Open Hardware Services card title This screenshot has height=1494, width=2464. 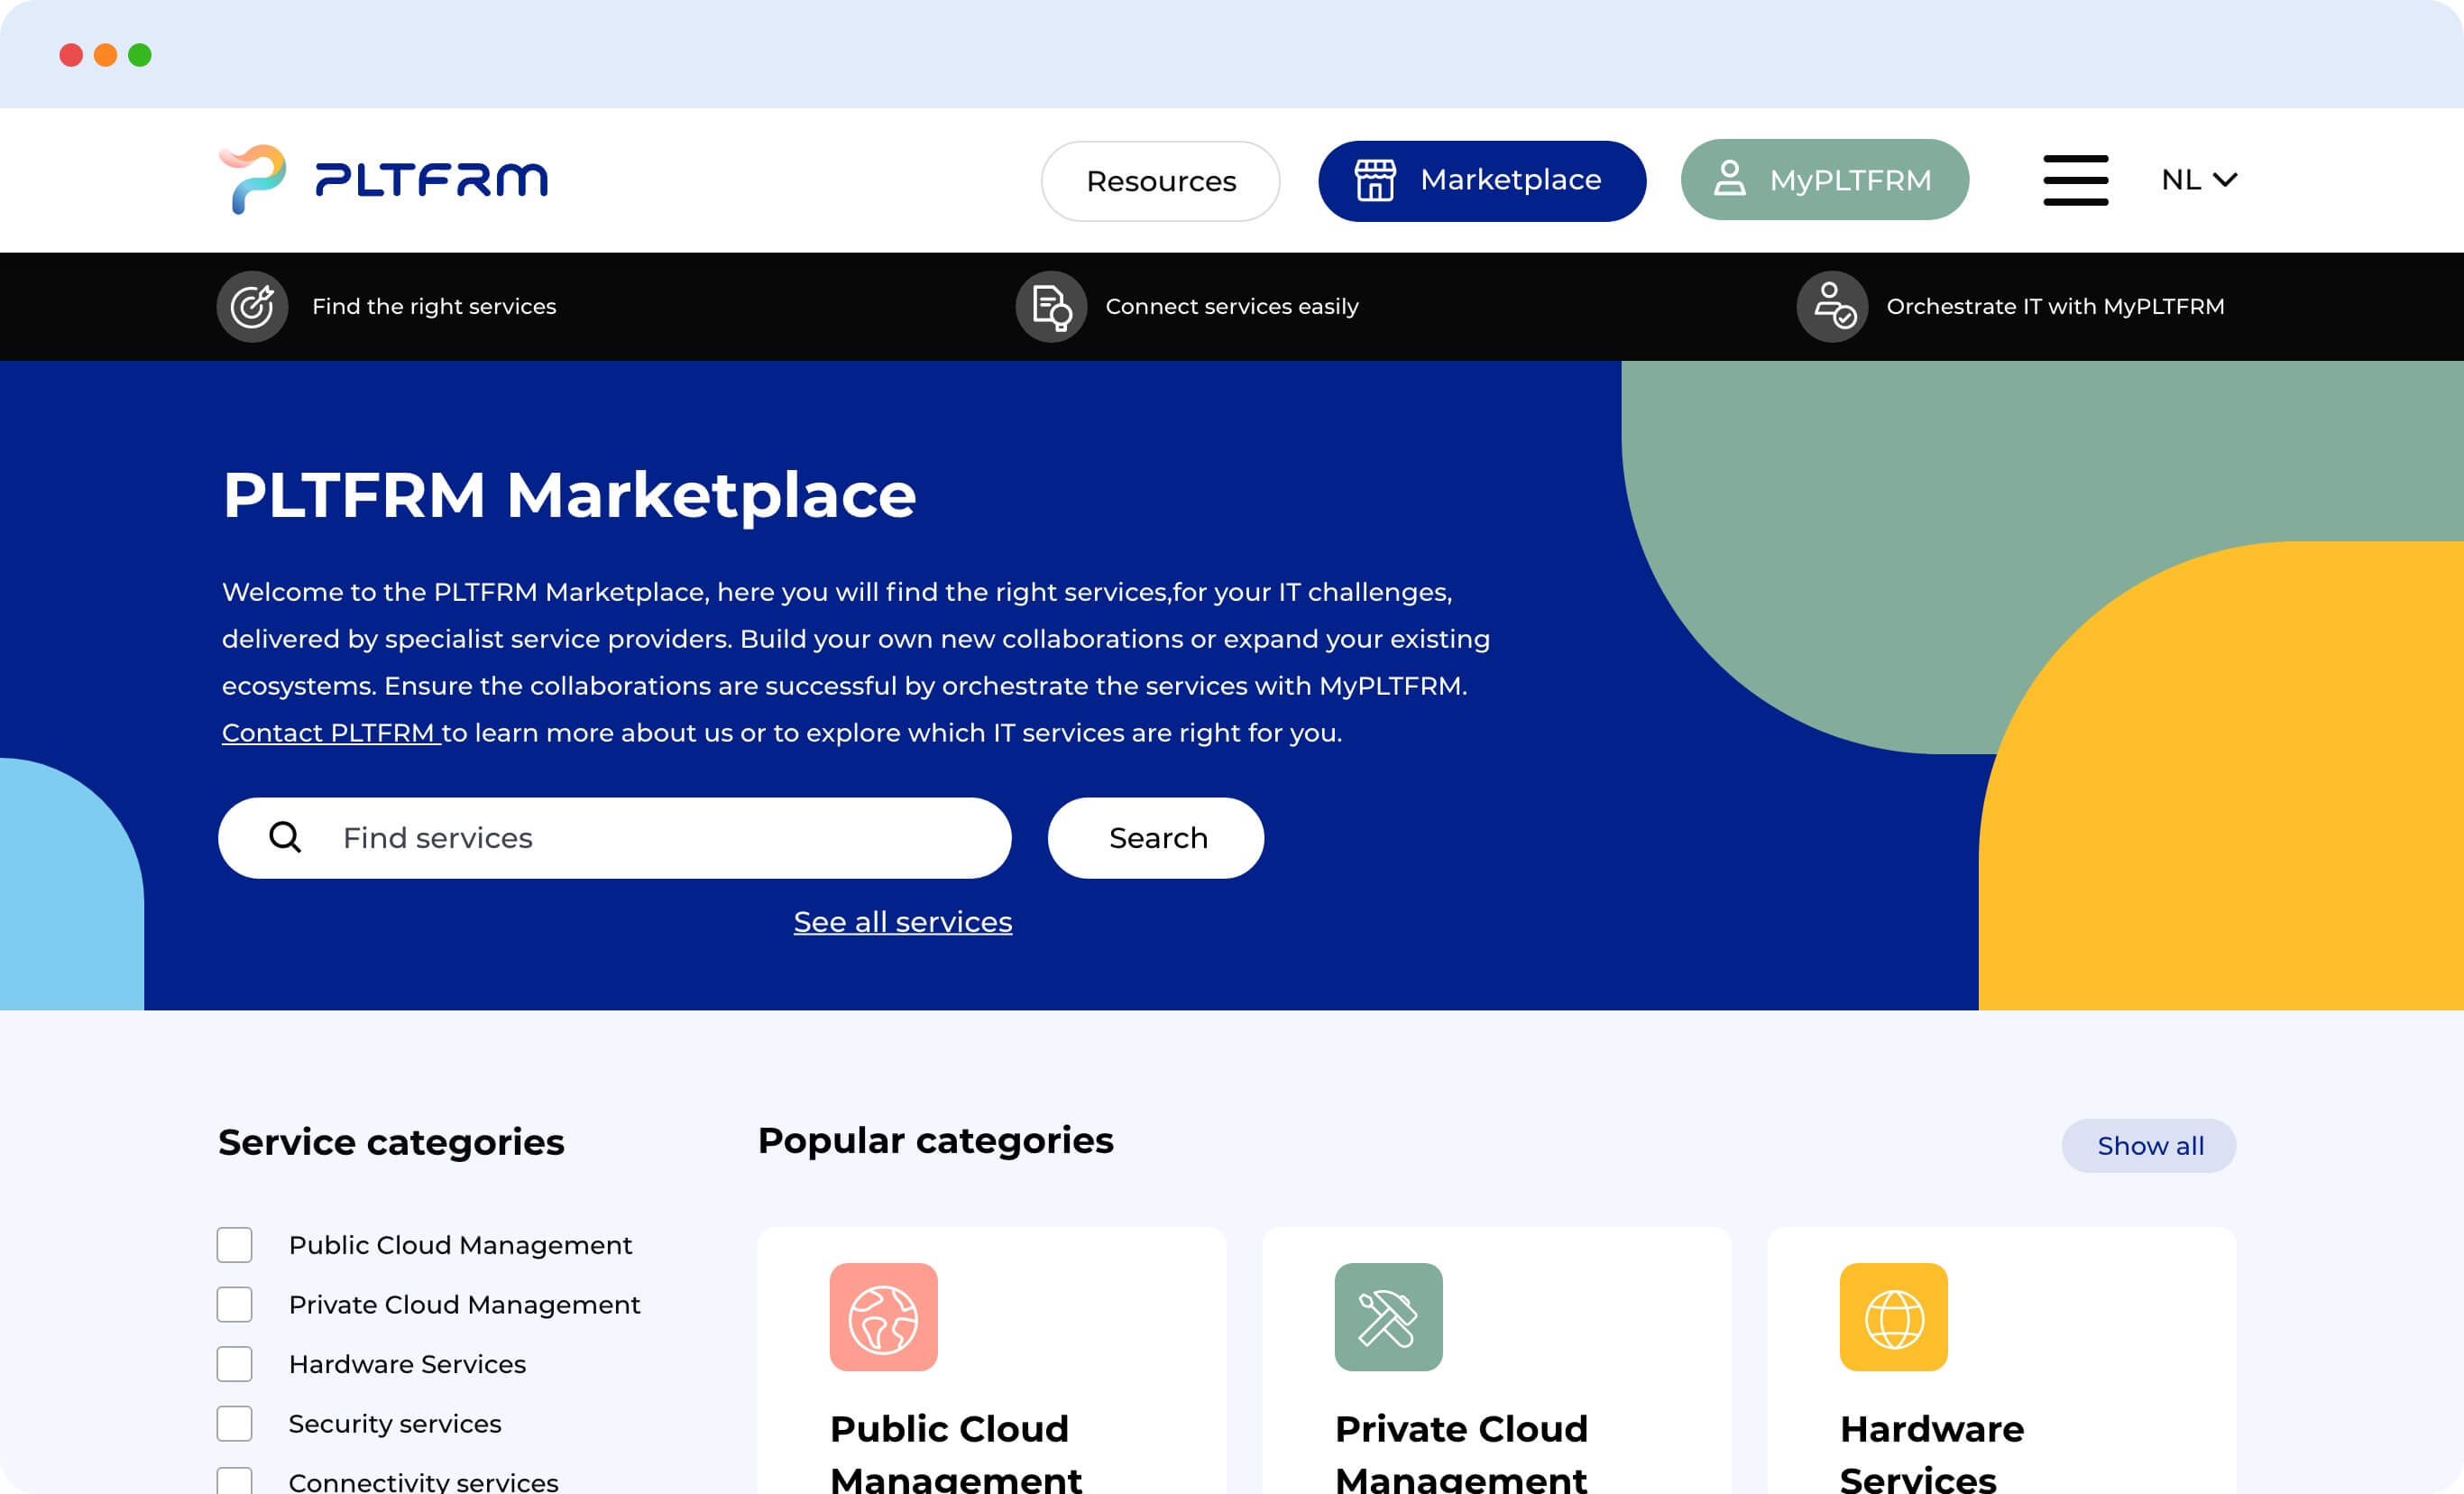1931,1452
